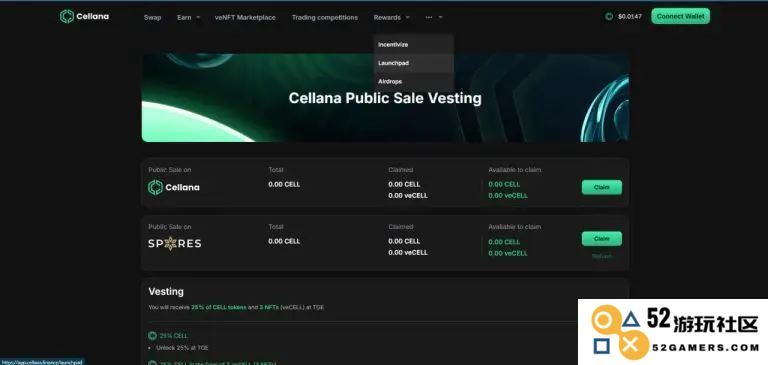
Task: Click the 25% CELL vesting step icon
Action: click(x=152, y=336)
